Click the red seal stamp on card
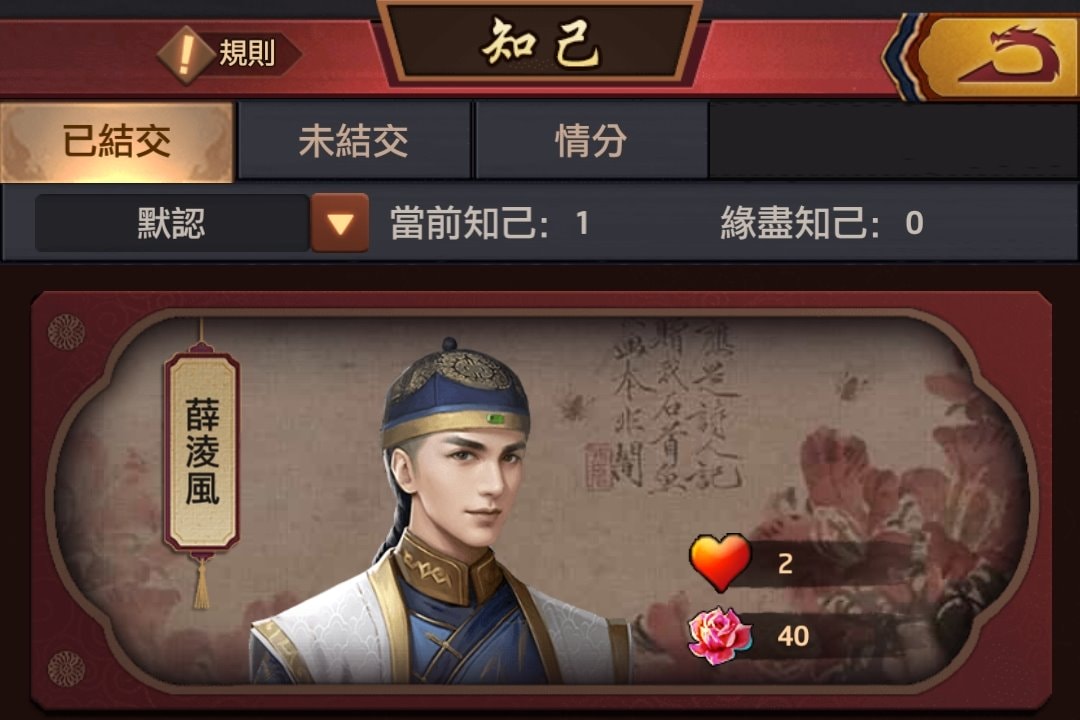 (x=599, y=466)
